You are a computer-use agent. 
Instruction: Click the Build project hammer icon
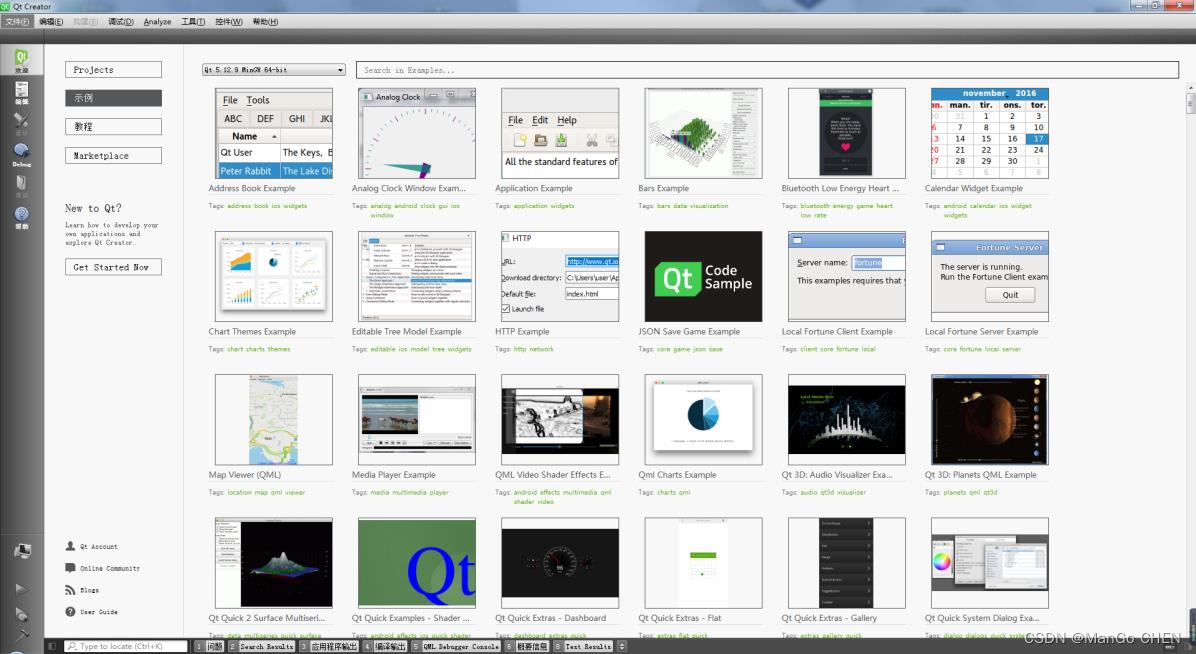click(x=21, y=634)
